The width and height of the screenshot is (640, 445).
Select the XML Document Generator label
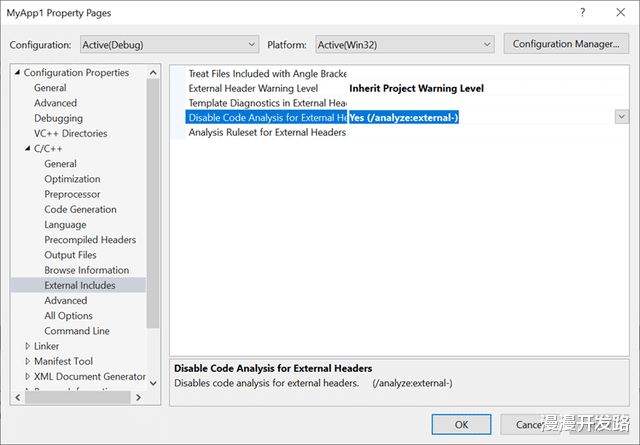coord(89,376)
